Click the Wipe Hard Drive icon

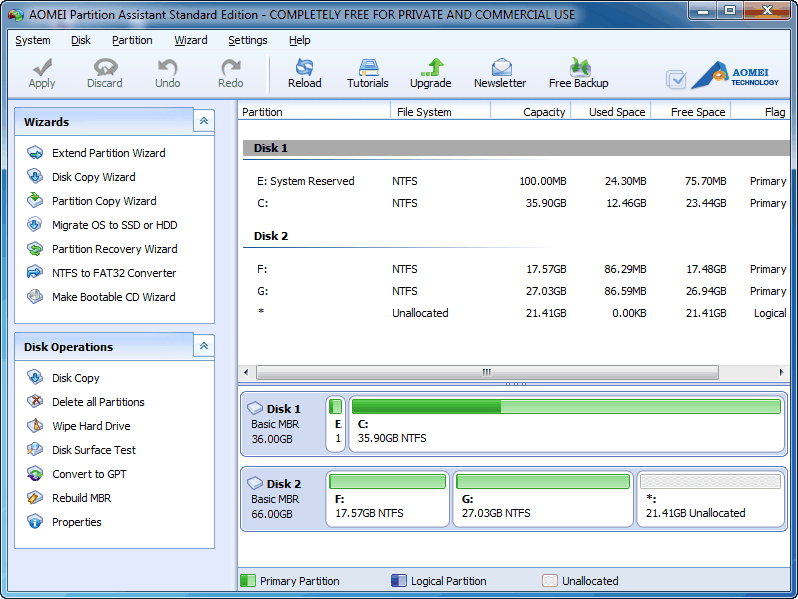35,425
